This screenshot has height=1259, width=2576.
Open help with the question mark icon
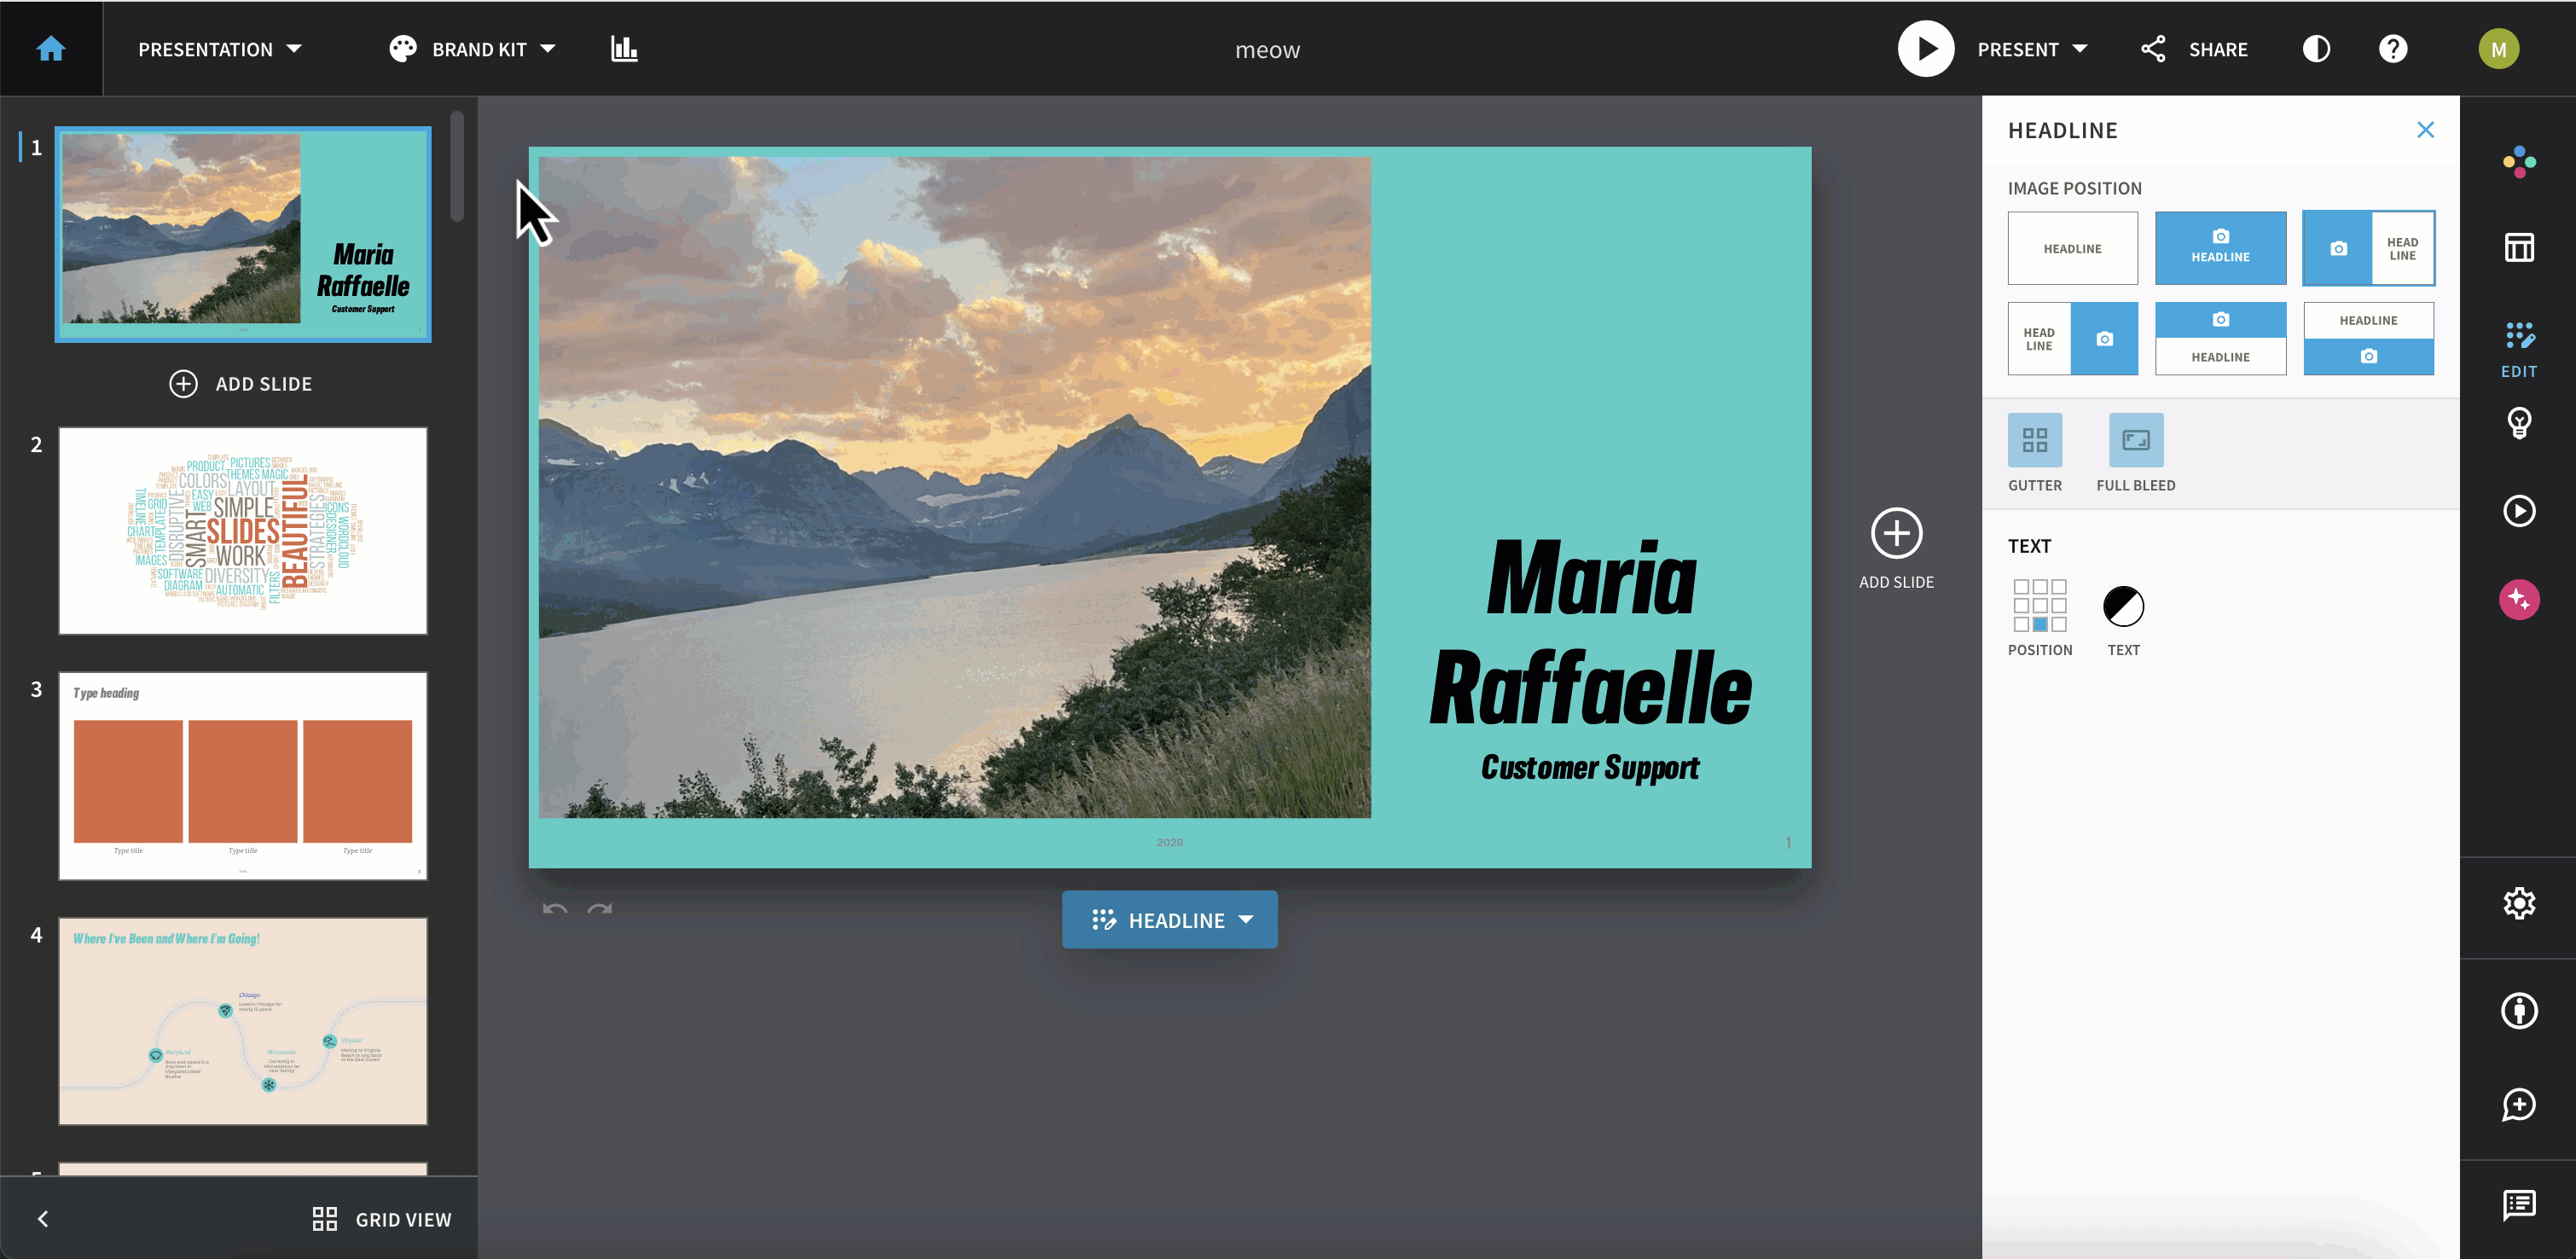click(x=2393, y=49)
